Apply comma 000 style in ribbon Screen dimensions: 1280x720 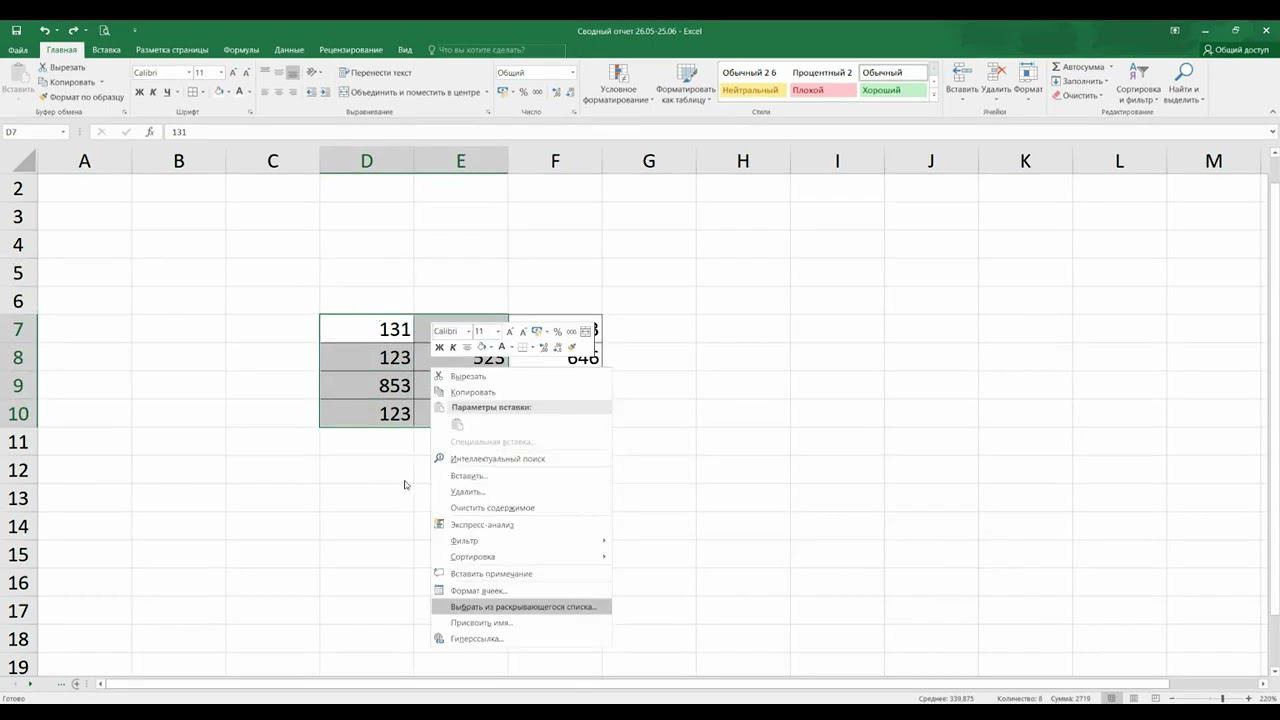click(x=537, y=92)
